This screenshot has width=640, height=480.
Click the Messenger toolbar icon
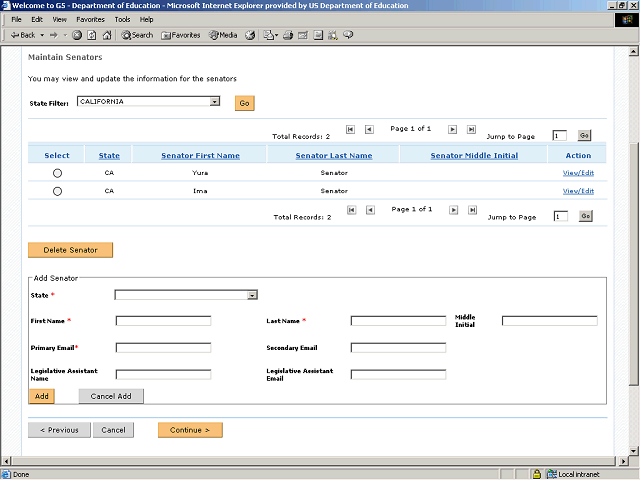(x=348, y=35)
